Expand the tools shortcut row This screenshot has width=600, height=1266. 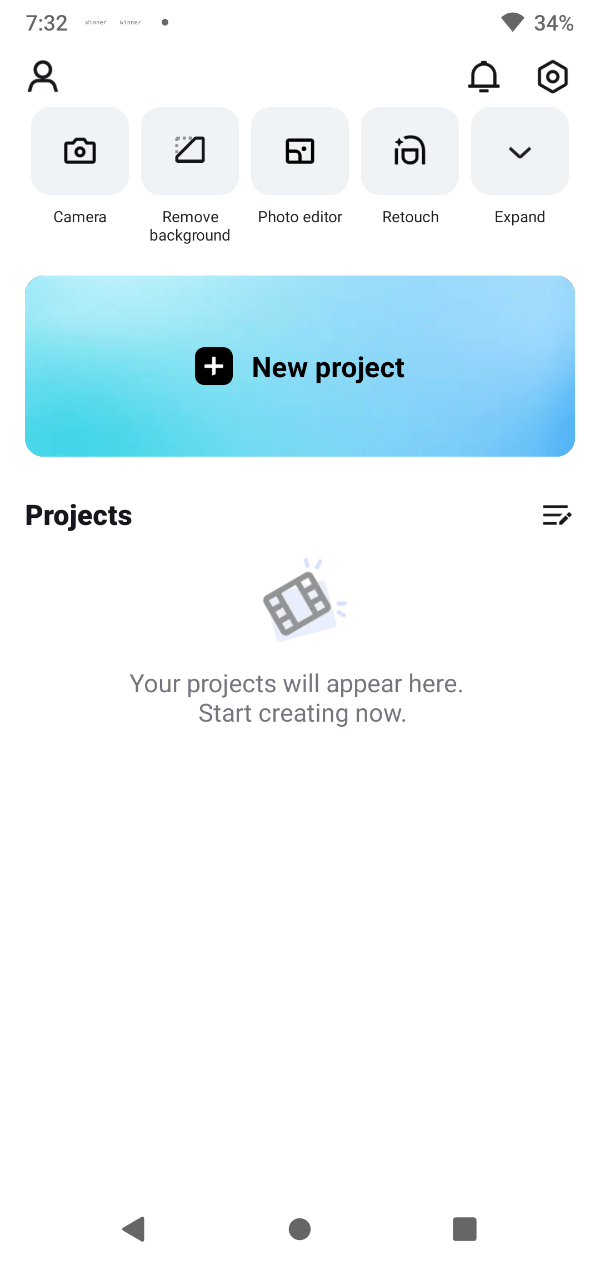(520, 151)
